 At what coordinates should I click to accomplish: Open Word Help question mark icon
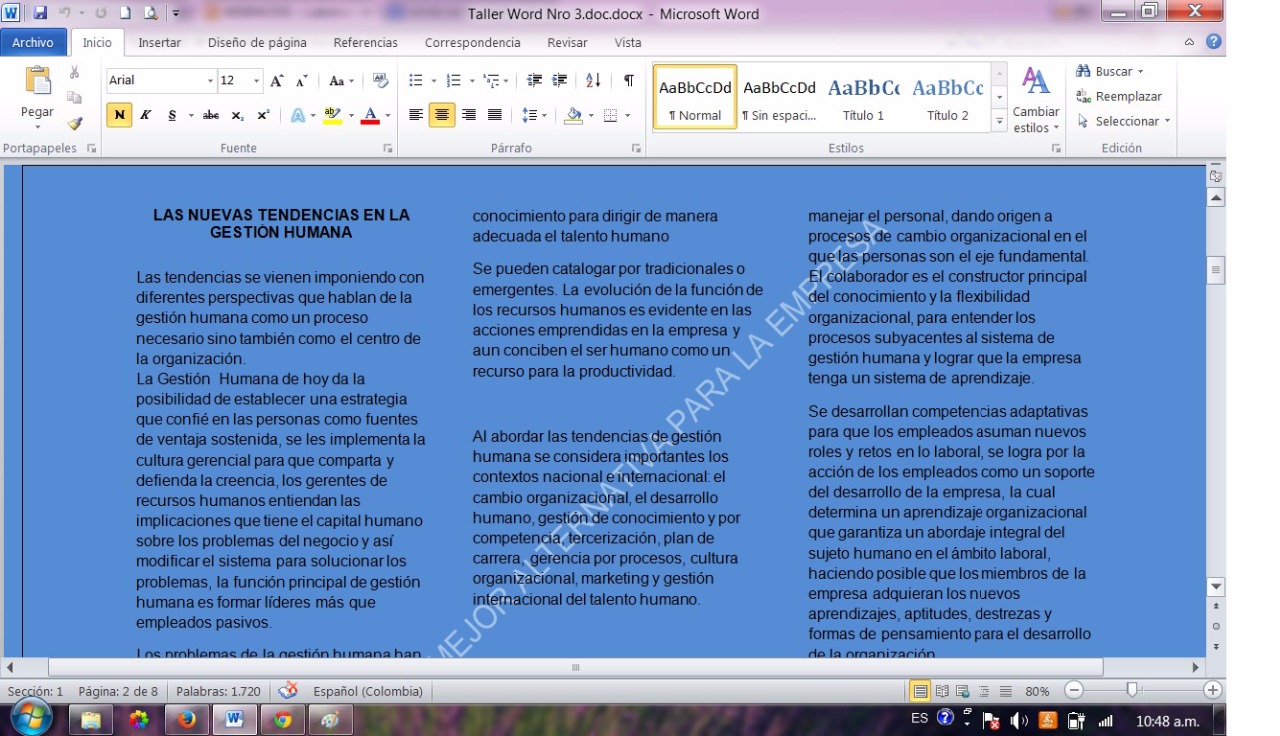tap(1214, 42)
